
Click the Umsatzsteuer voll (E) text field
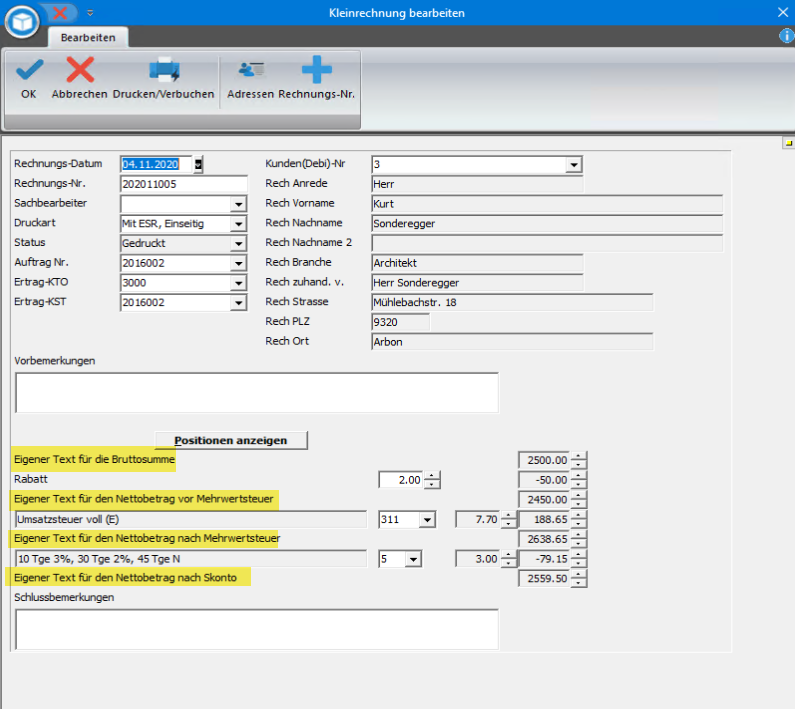(191, 519)
